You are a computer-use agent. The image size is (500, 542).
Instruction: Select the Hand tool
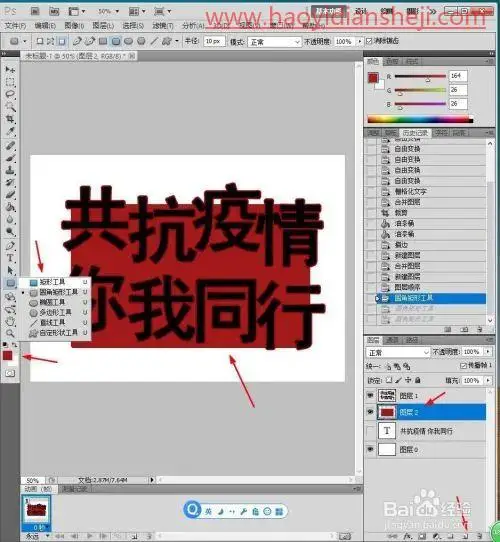10,321
